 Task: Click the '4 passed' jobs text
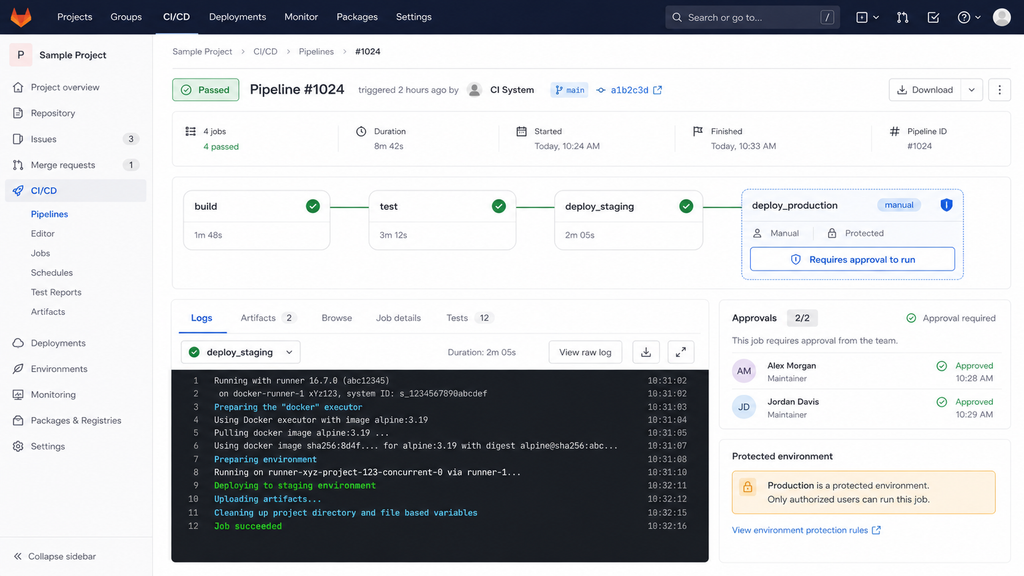click(x=221, y=147)
